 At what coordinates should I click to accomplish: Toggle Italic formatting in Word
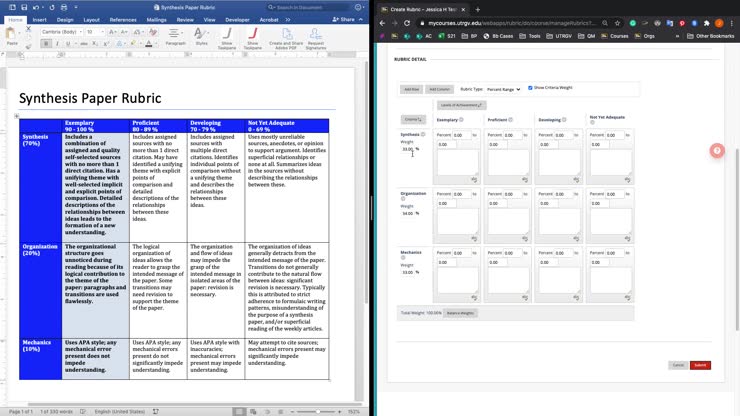click(57, 44)
